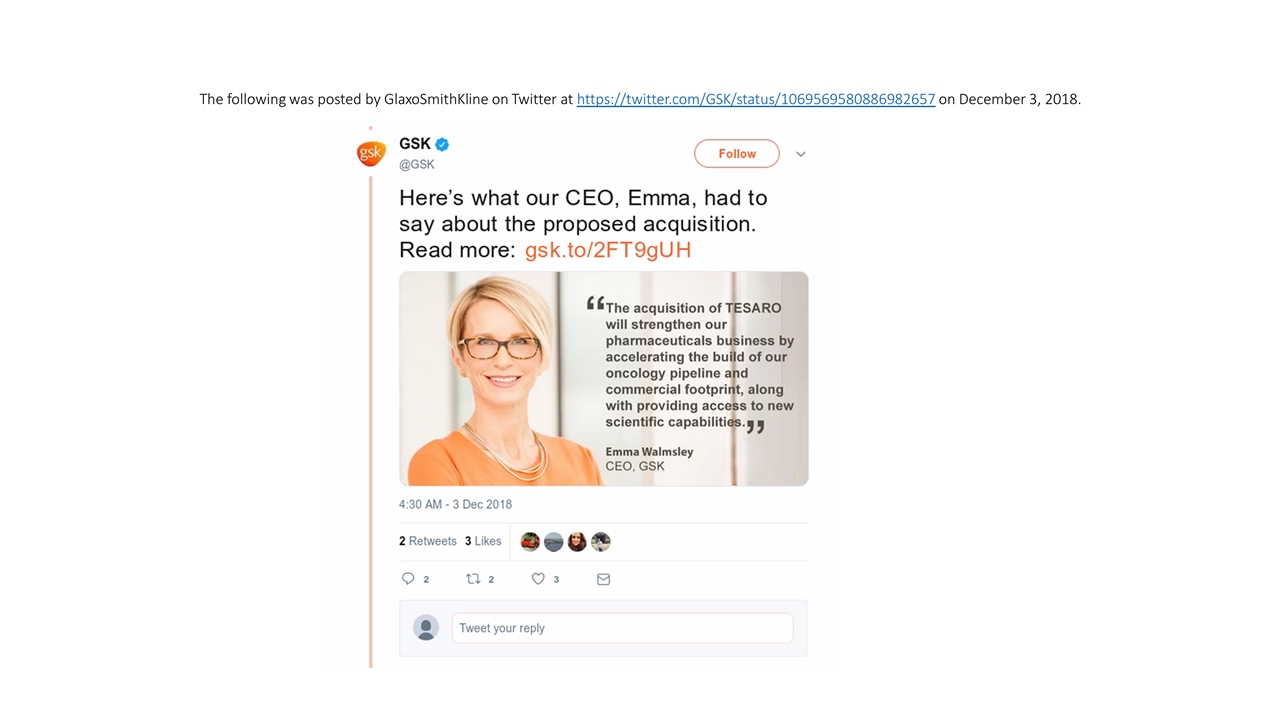Click the @GSK handle
Screen dimensions: 1280x720
(417, 164)
